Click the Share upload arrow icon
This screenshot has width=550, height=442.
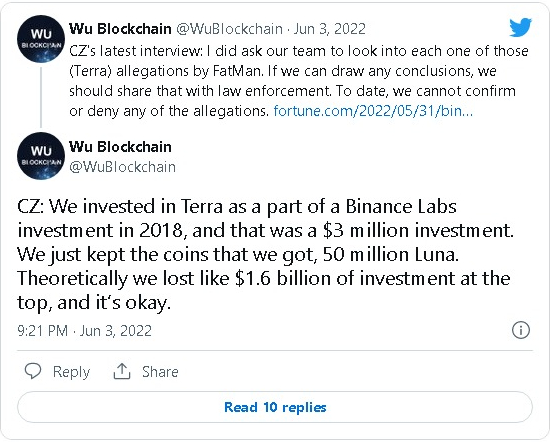click(x=122, y=371)
